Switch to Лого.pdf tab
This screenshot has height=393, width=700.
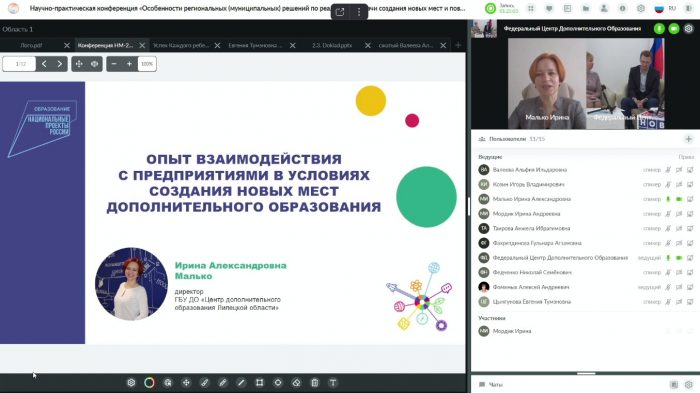coord(31,45)
